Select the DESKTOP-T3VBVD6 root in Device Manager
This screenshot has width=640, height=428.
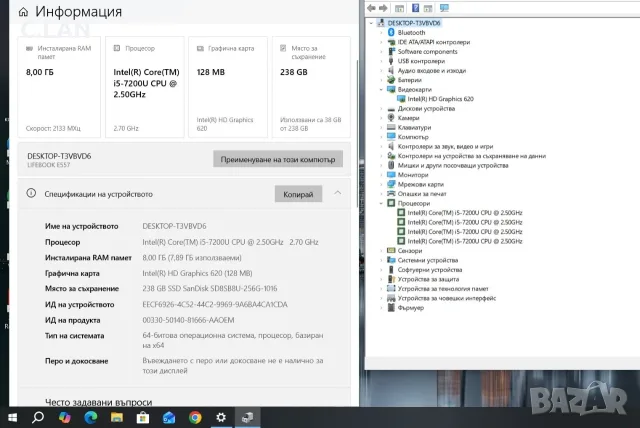tap(413, 23)
